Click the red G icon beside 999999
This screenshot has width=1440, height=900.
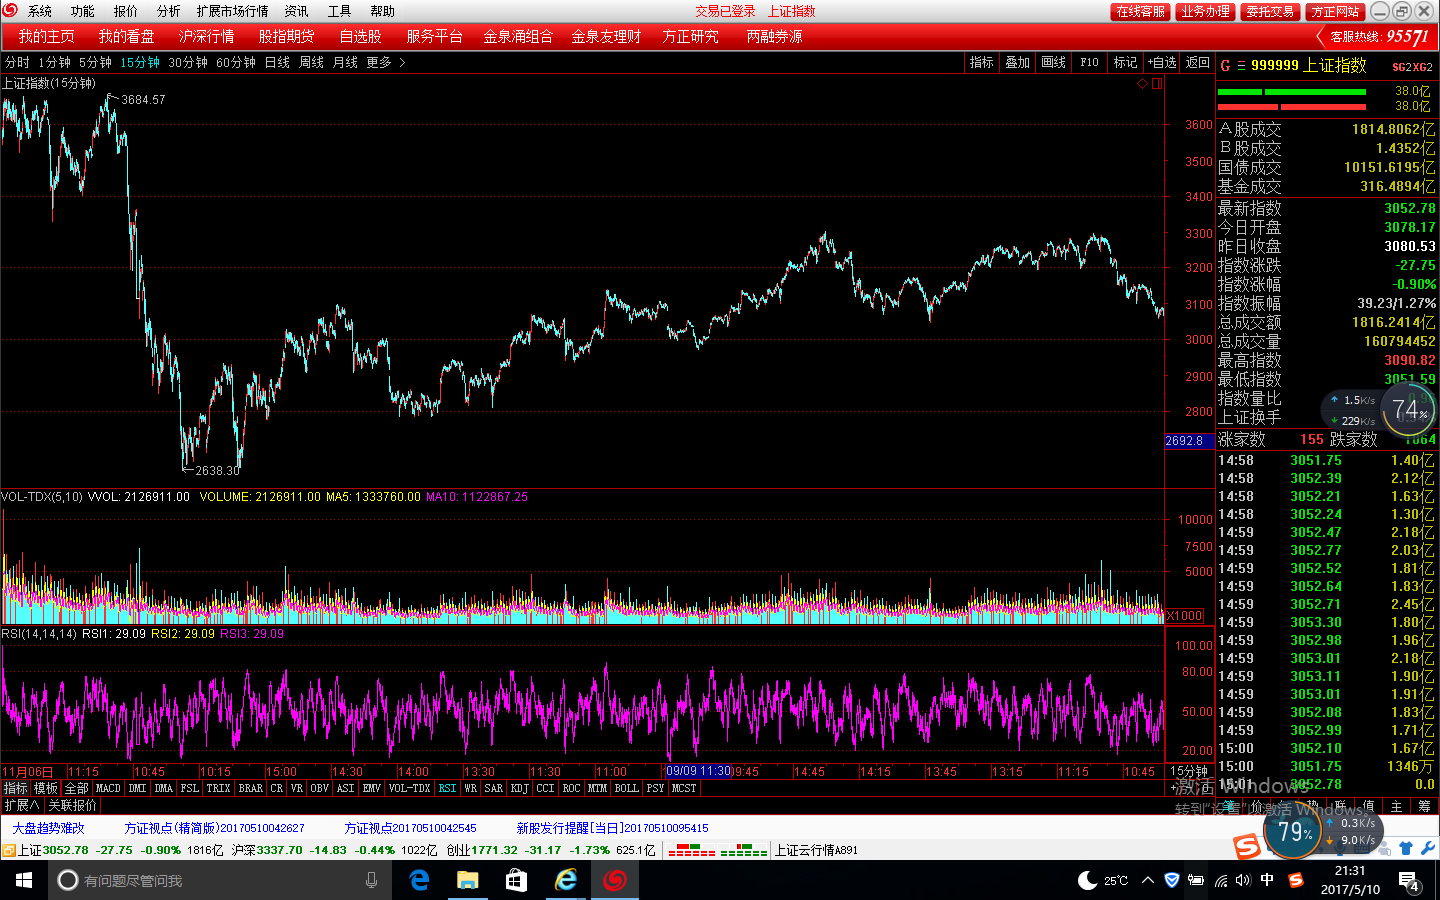click(x=1225, y=65)
